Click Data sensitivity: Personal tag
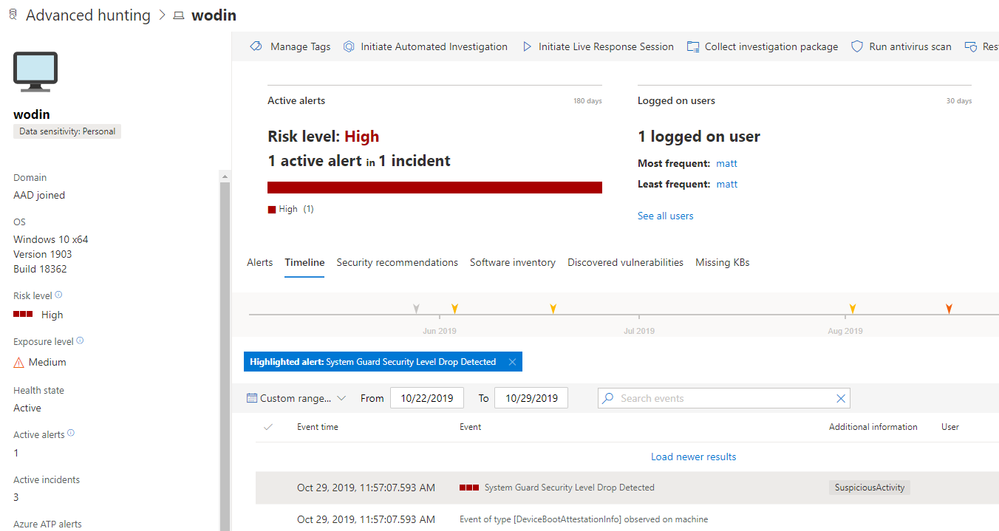 (x=67, y=131)
